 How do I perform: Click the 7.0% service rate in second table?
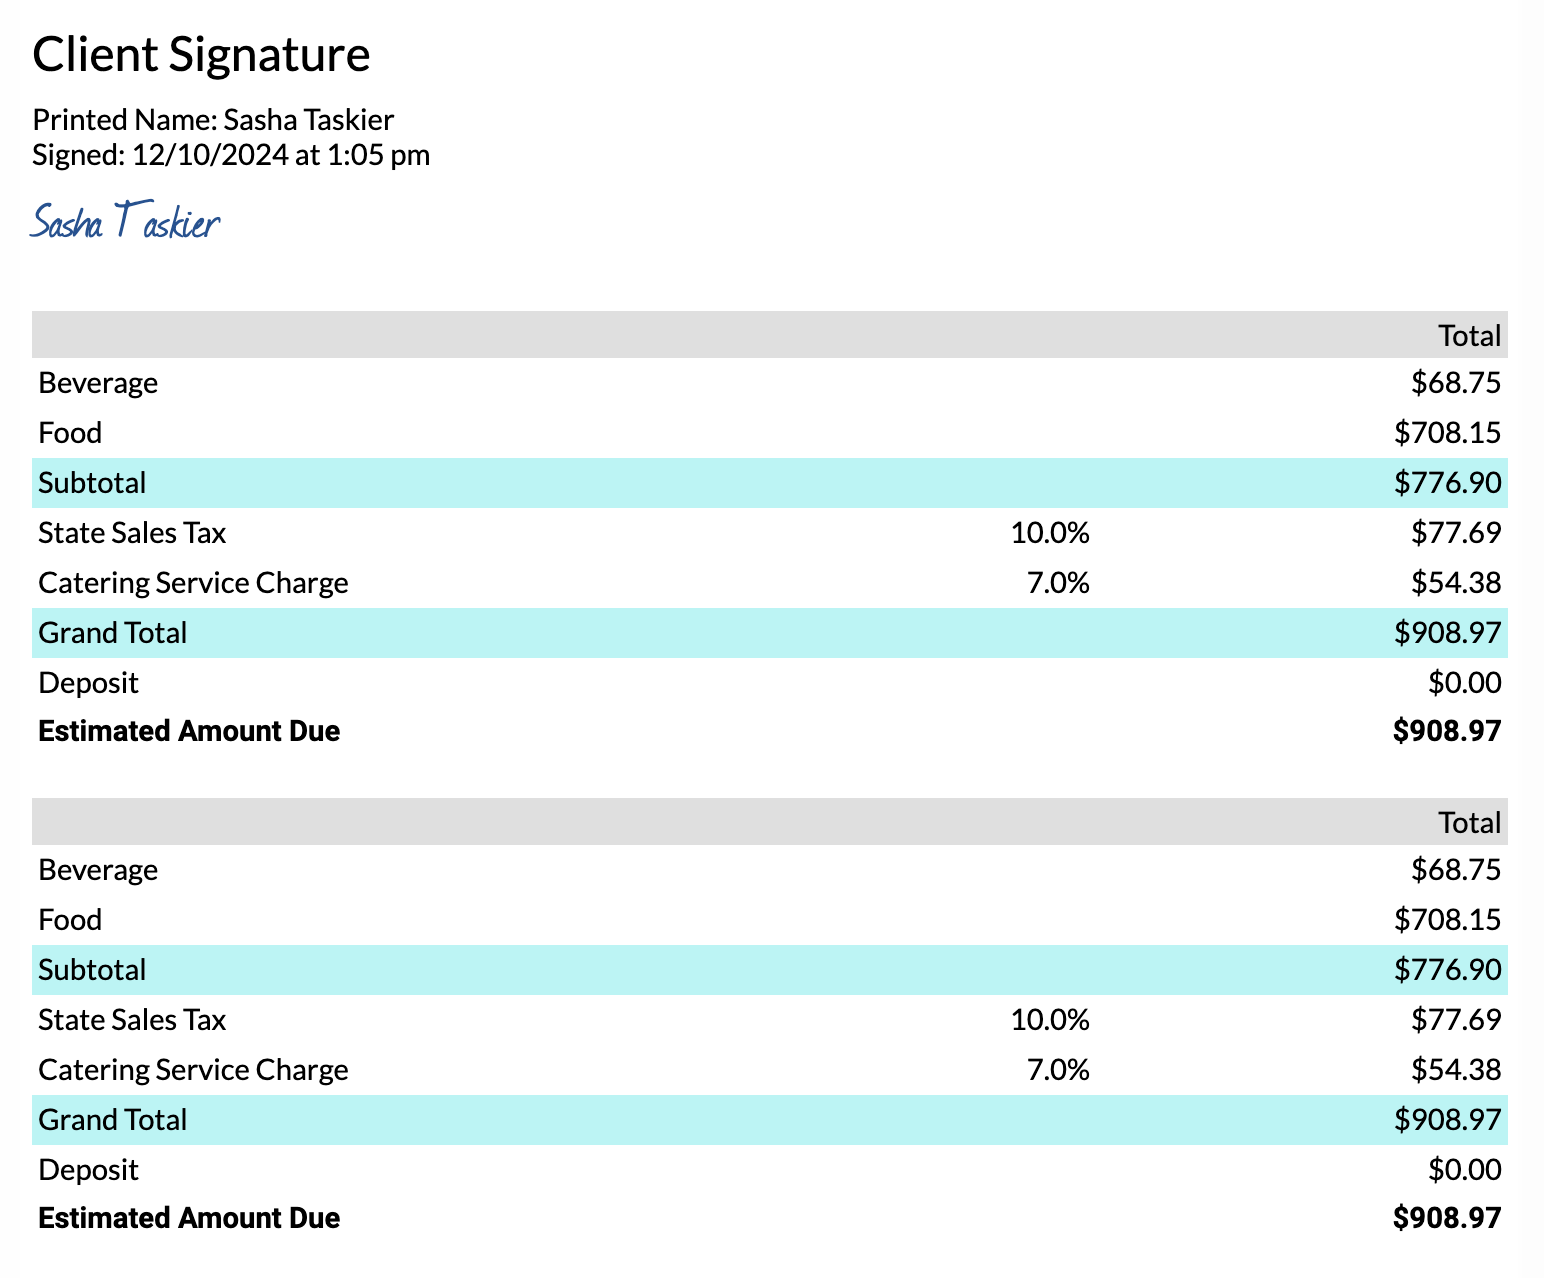(1058, 1070)
